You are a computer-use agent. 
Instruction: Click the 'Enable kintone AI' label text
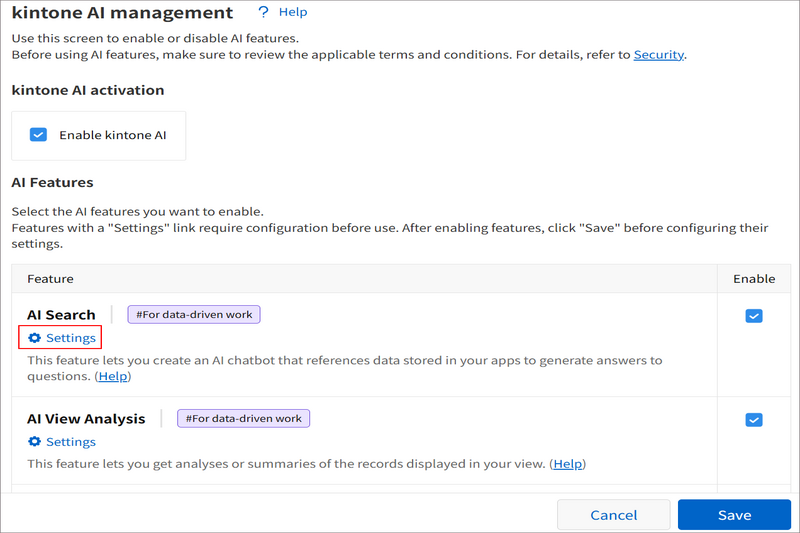point(113,135)
